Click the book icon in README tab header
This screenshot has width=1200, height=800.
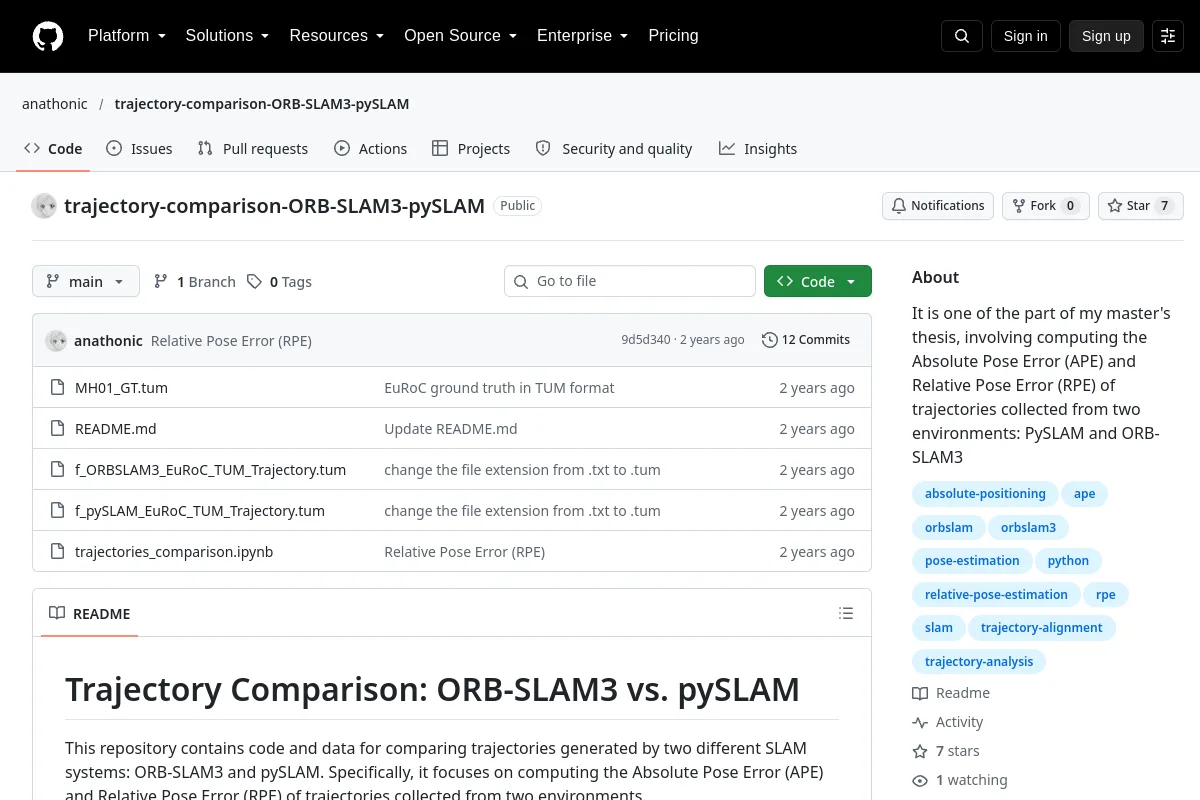coord(57,613)
